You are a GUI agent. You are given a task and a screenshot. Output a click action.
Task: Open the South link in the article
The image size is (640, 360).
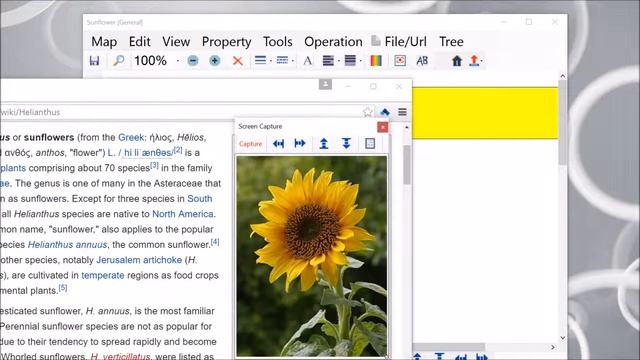pos(200,199)
